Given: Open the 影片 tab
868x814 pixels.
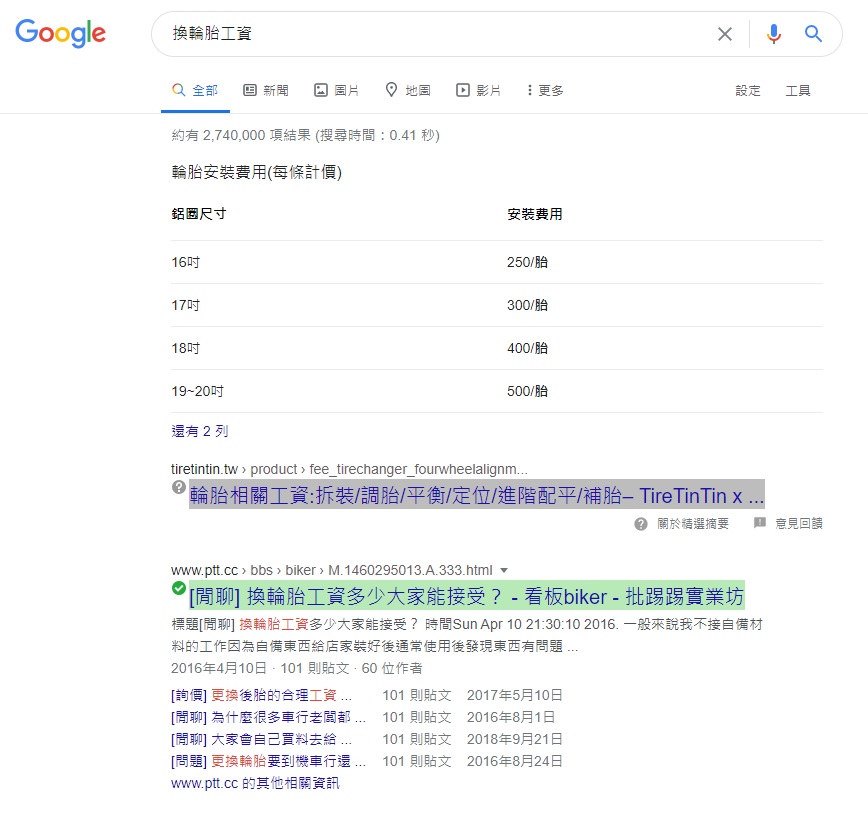Looking at the screenshot, I should [x=478, y=90].
